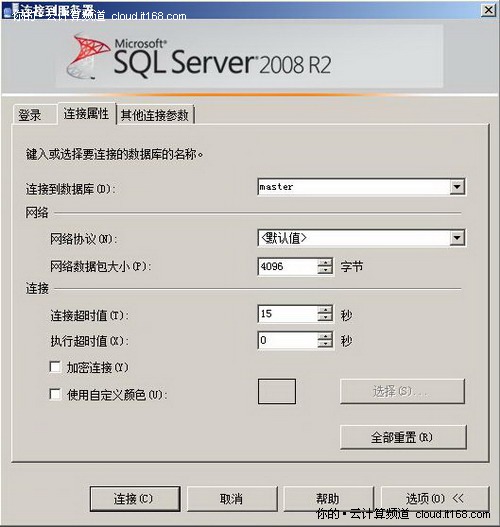Click 全部重置 to reset all settings
Image resolution: width=500 pixels, height=527 pixels.
pos(403,437)
